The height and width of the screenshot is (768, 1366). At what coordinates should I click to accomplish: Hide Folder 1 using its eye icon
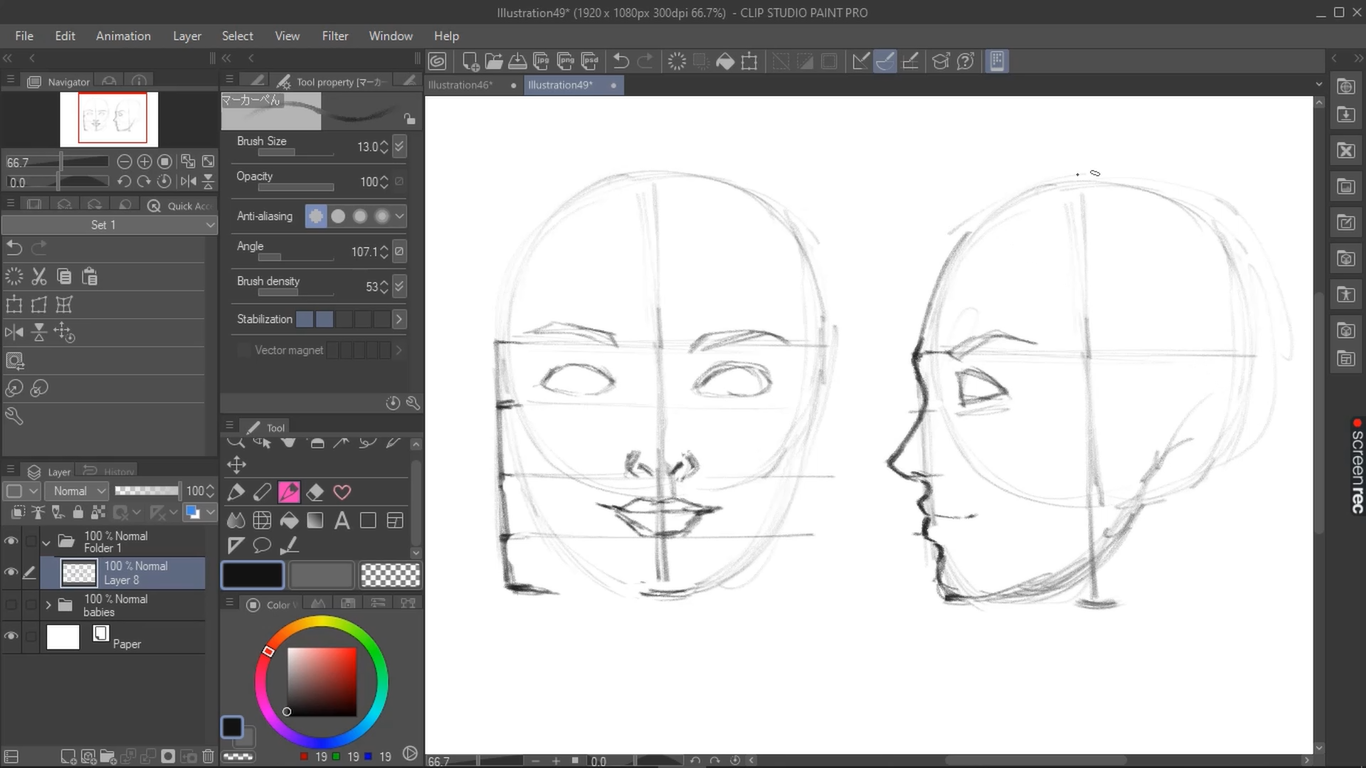[x=11, y=542]
